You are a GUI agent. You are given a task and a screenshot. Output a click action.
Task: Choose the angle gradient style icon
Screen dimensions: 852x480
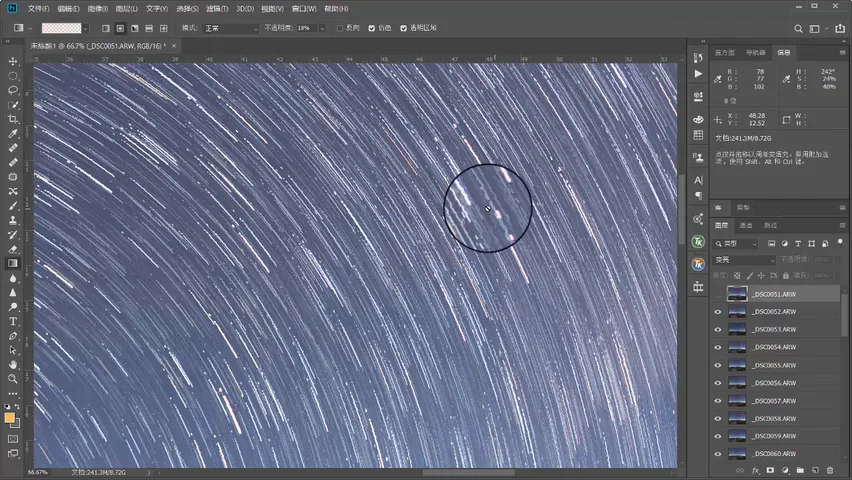pos(135,28)
